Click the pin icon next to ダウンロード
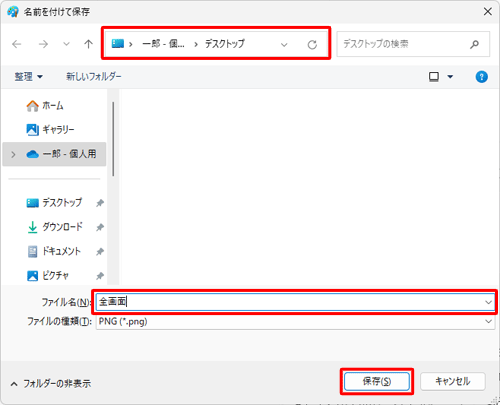The width and height of the screenshot is (500, 405). tap(100, 227)
